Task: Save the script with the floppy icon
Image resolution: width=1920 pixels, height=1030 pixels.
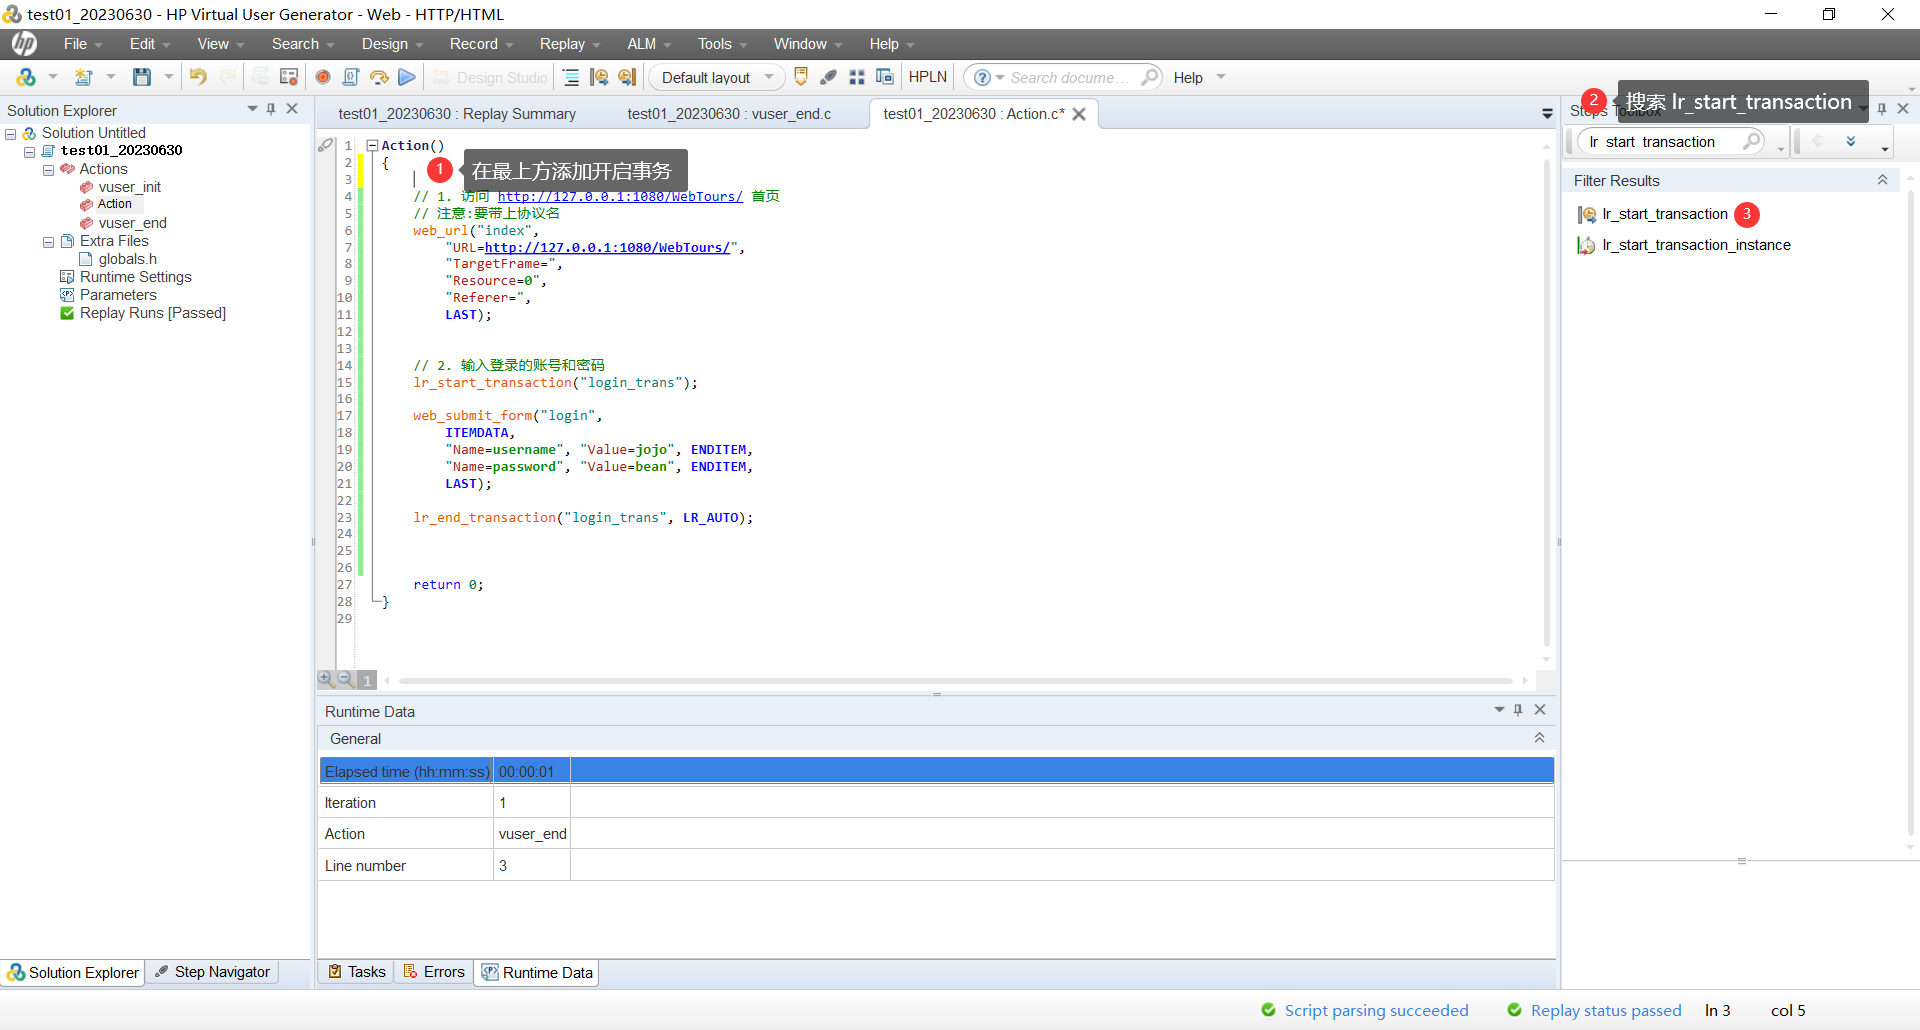Action: coord(142,77)
